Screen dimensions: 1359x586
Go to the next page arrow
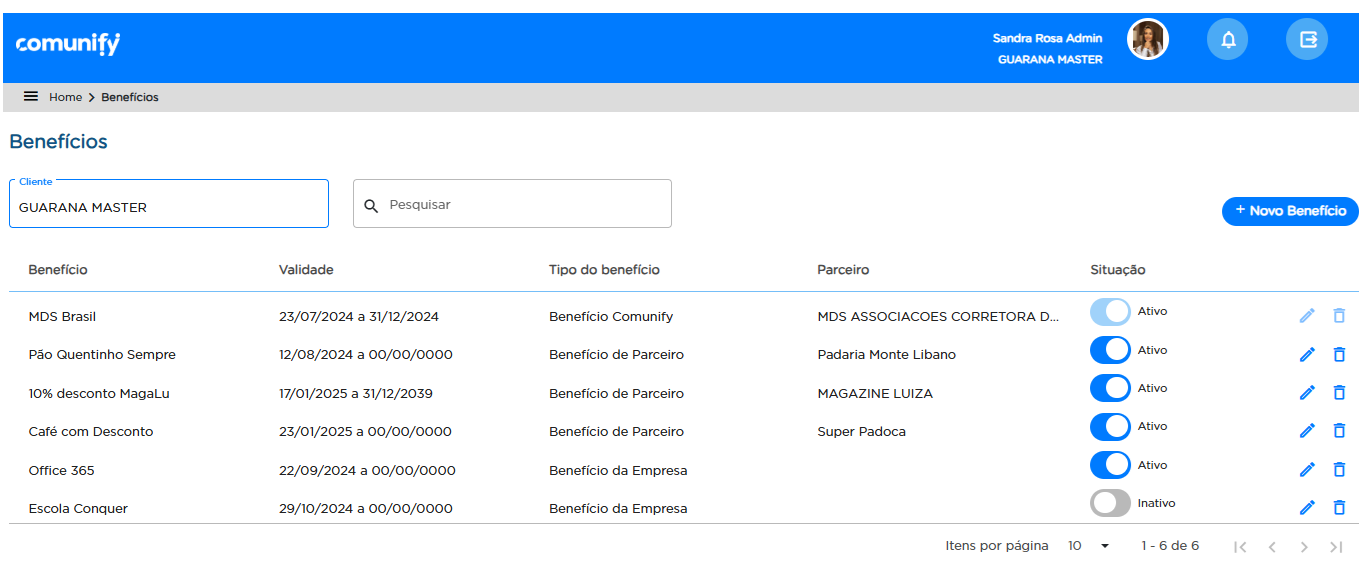pos(1303,547)
